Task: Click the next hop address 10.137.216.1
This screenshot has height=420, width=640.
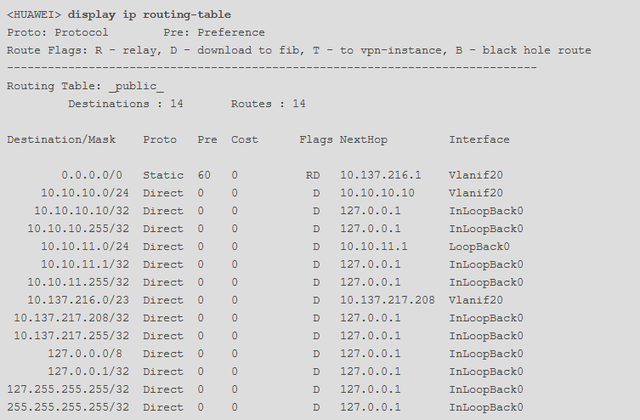Action: [x=381, y=175]
